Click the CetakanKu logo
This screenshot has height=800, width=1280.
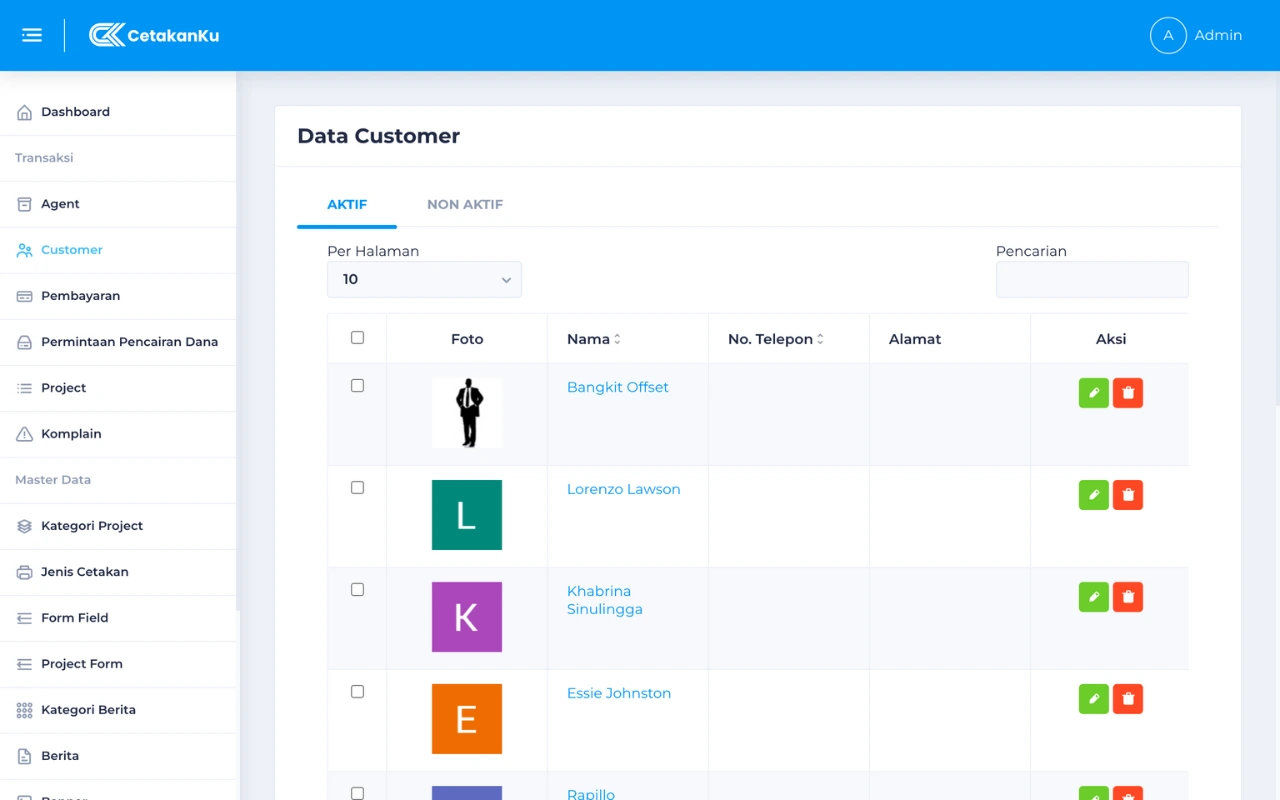coord(154,35)
